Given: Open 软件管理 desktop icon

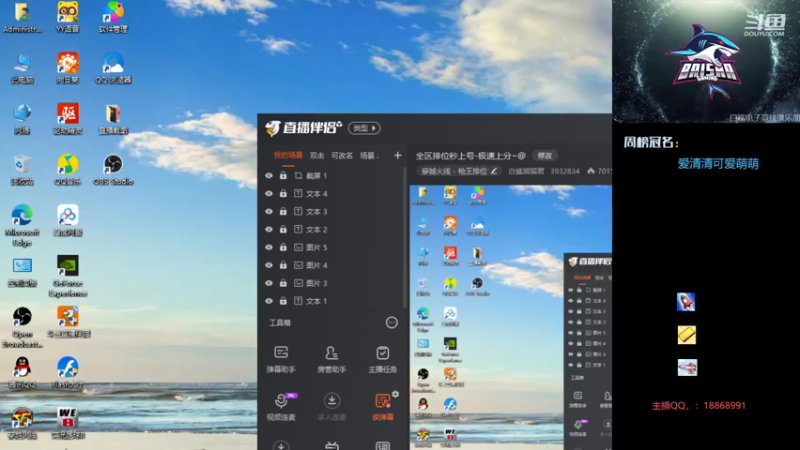Looking at the screenshot, I should tap(113, 17).
